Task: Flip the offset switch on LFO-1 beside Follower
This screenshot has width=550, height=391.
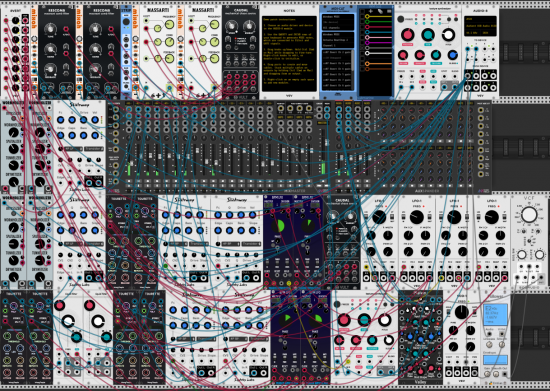Action: (x=448, y=312)
